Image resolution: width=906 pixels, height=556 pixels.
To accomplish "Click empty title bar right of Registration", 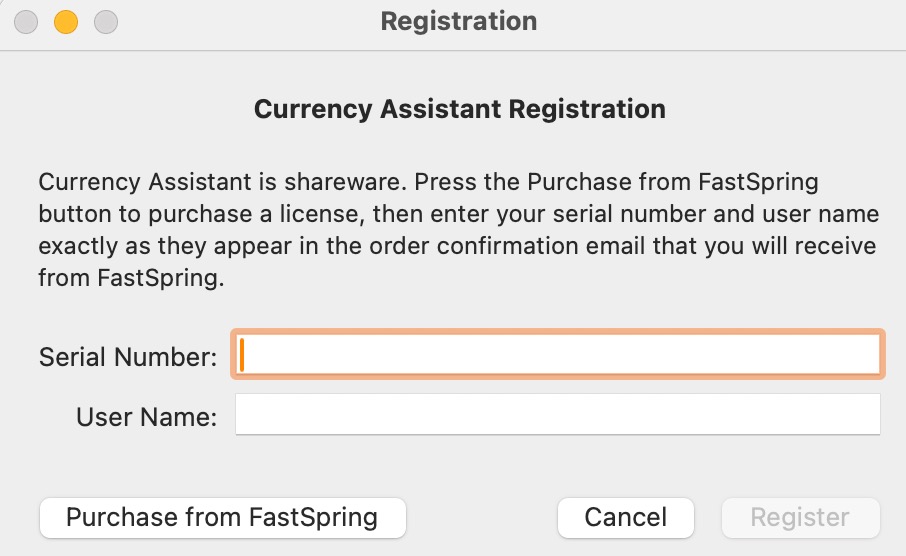I will coord(720,21).
